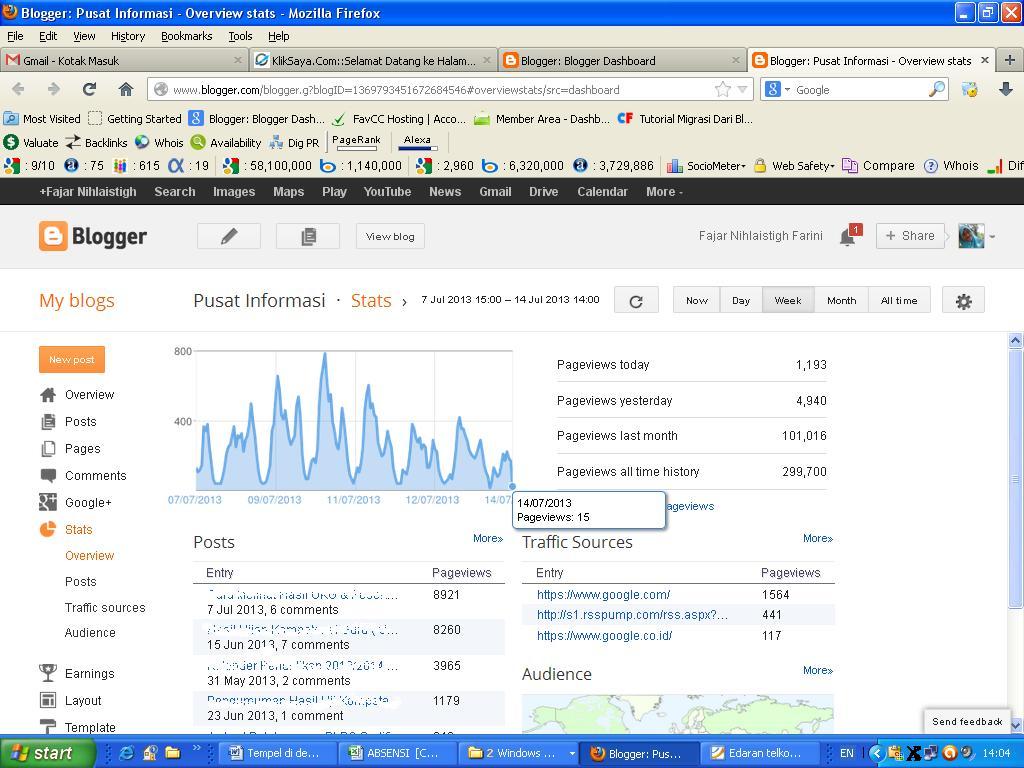Click Firefox home icon
This screenshot has height=768, width=1024.
point(126,89)
